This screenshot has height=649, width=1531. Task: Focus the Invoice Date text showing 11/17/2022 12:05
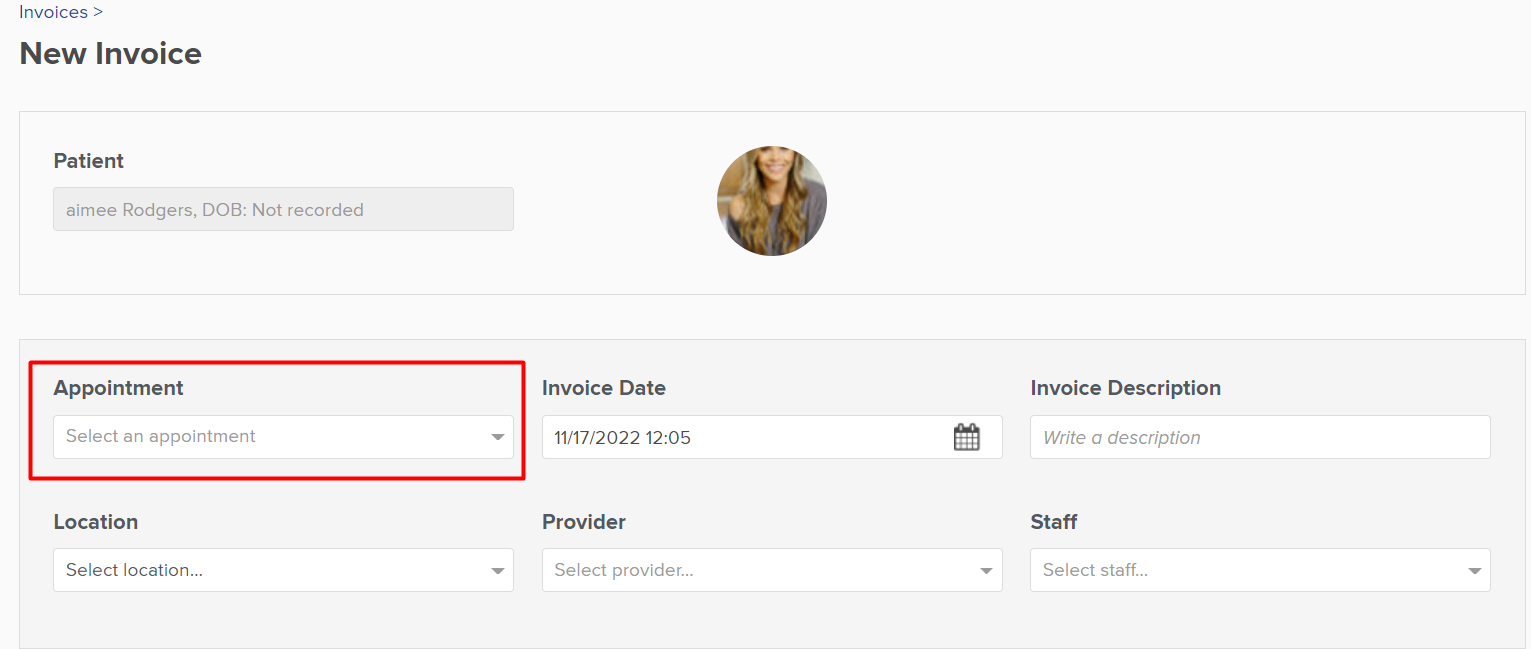click(x=623, y=437)
